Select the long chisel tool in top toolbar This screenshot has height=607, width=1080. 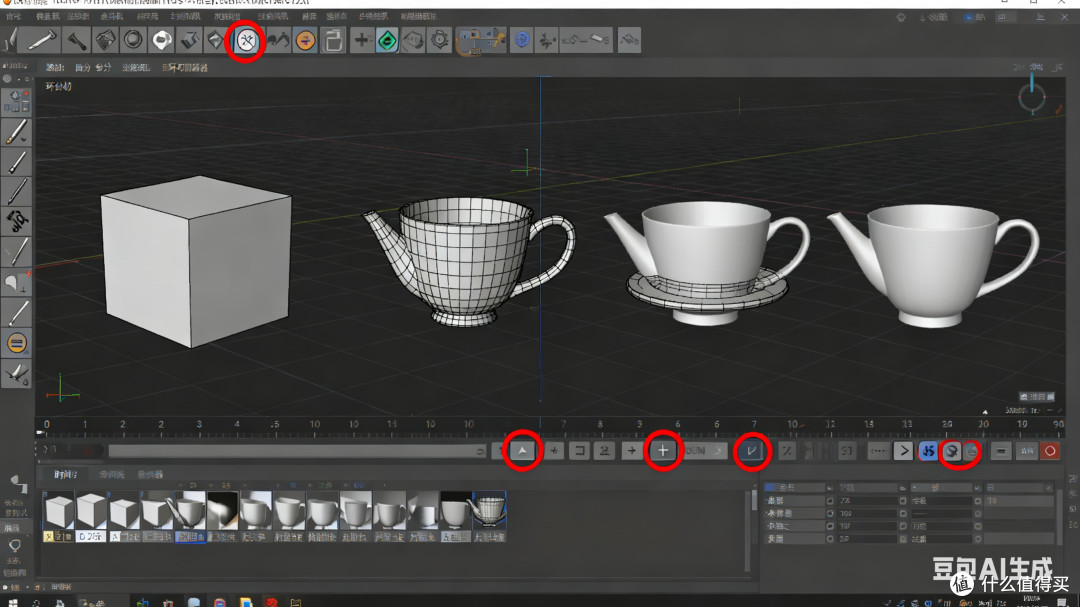tap(41, 40)
